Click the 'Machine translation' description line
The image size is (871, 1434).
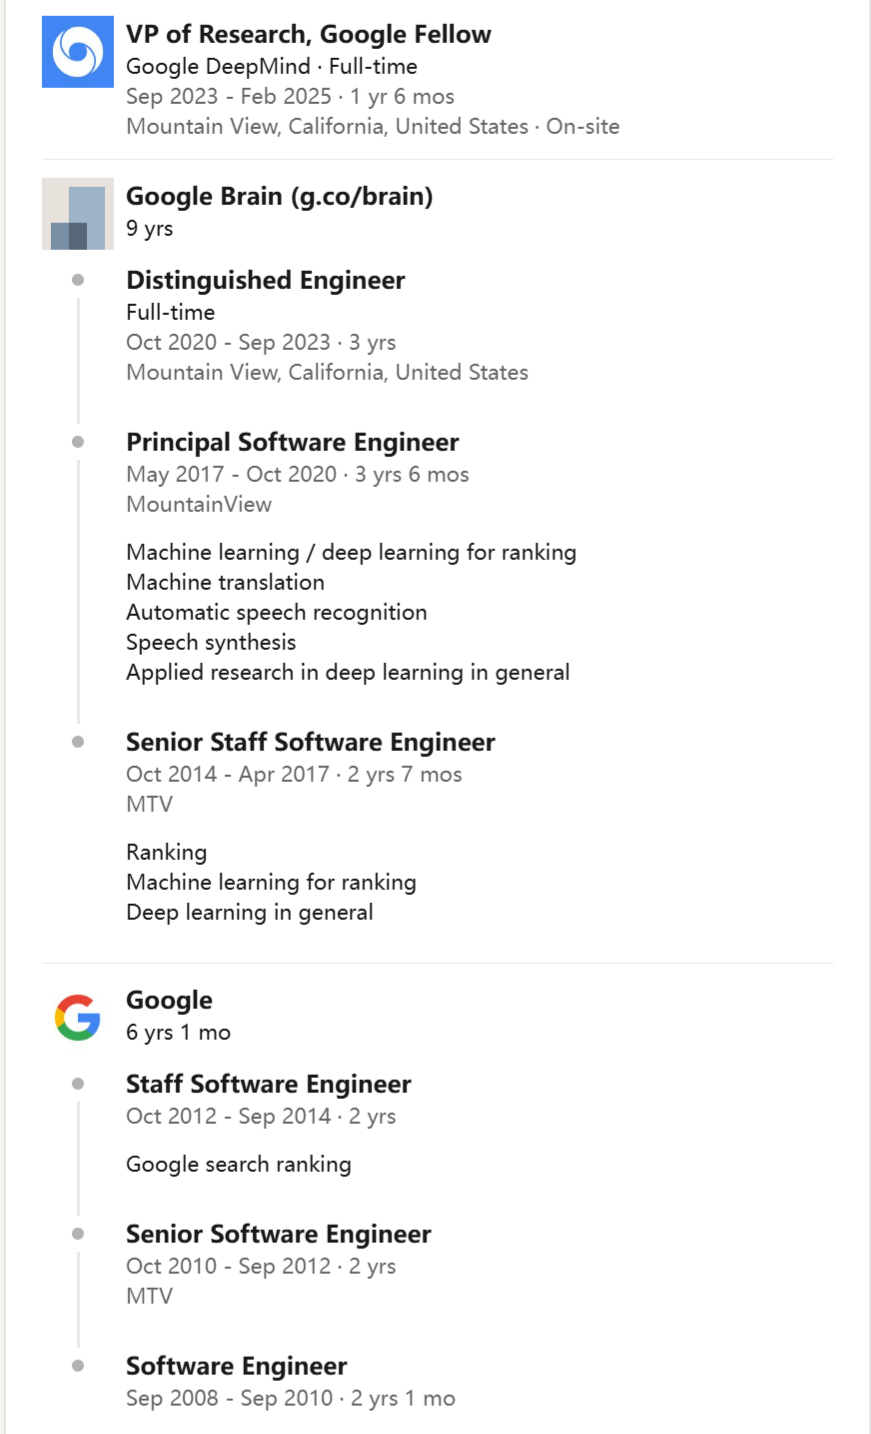[225, 582]
